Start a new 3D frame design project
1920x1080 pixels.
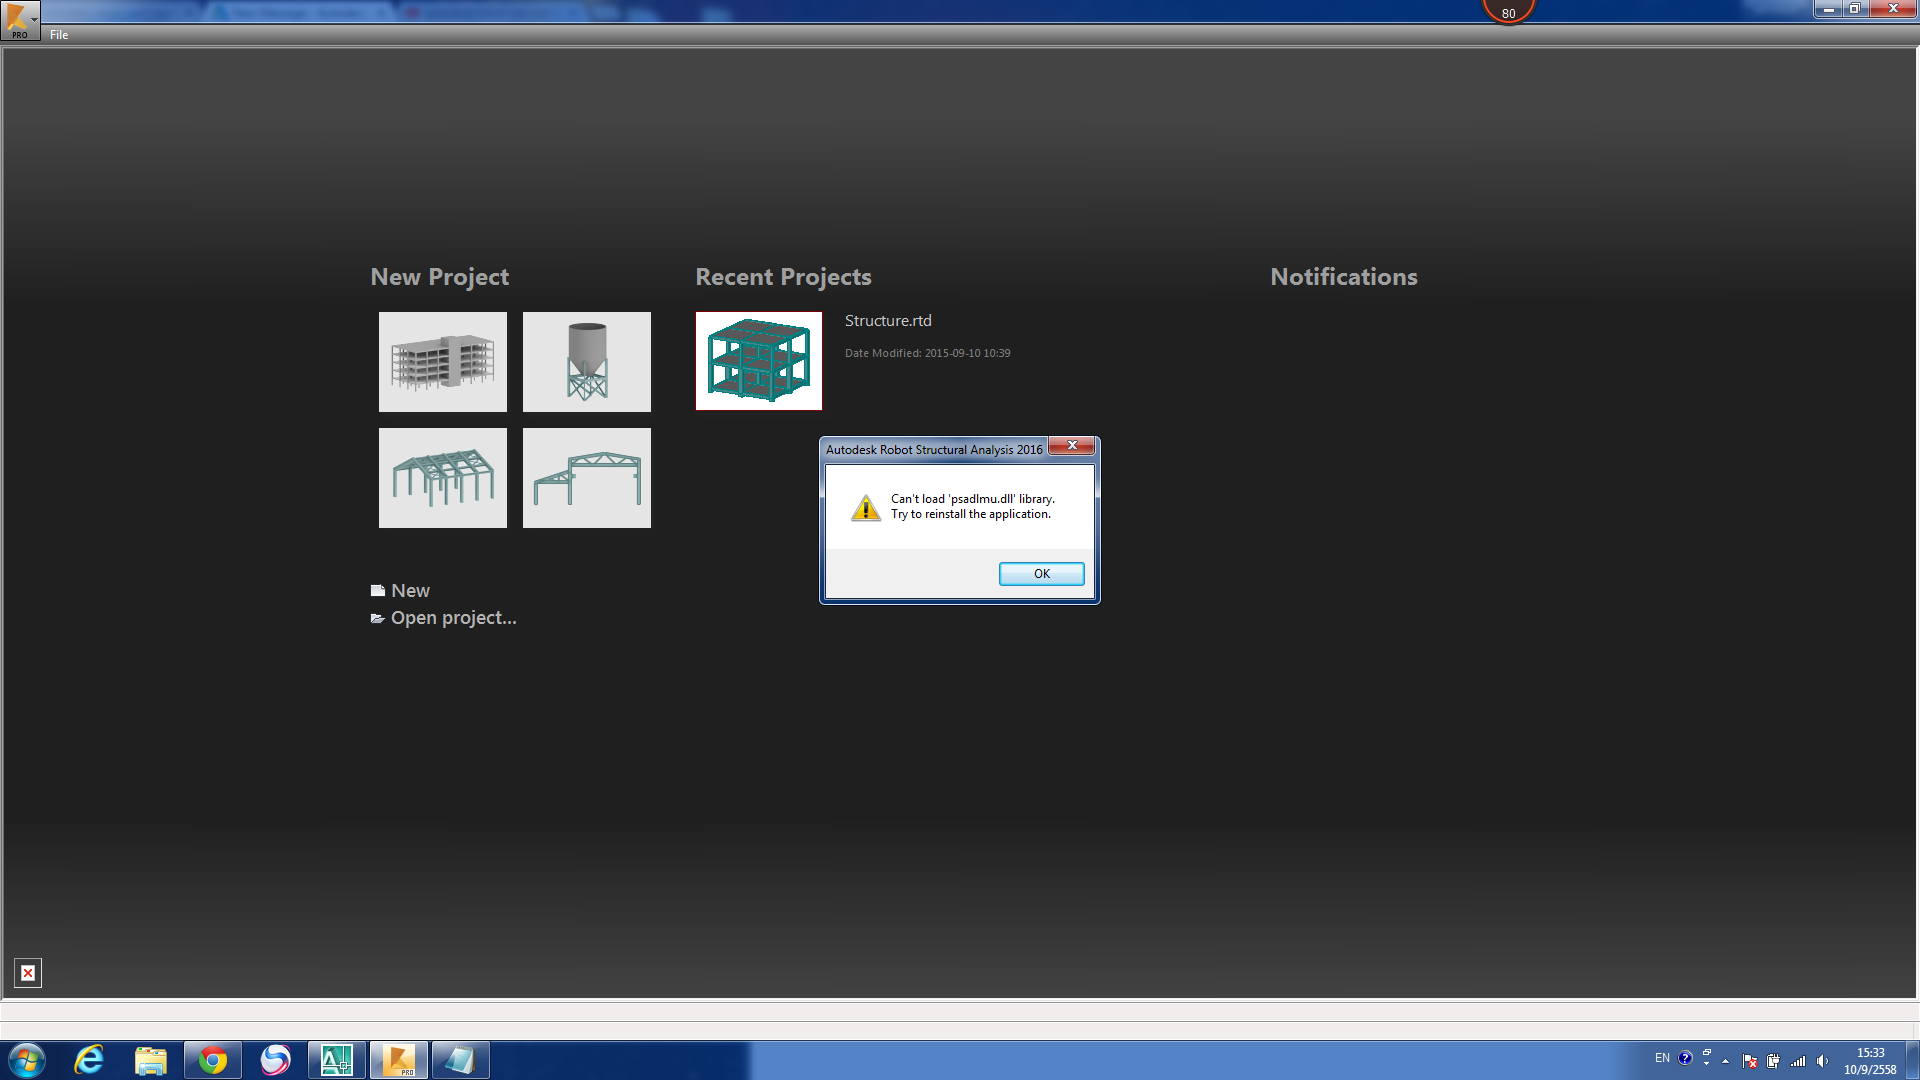pos(442,477)
